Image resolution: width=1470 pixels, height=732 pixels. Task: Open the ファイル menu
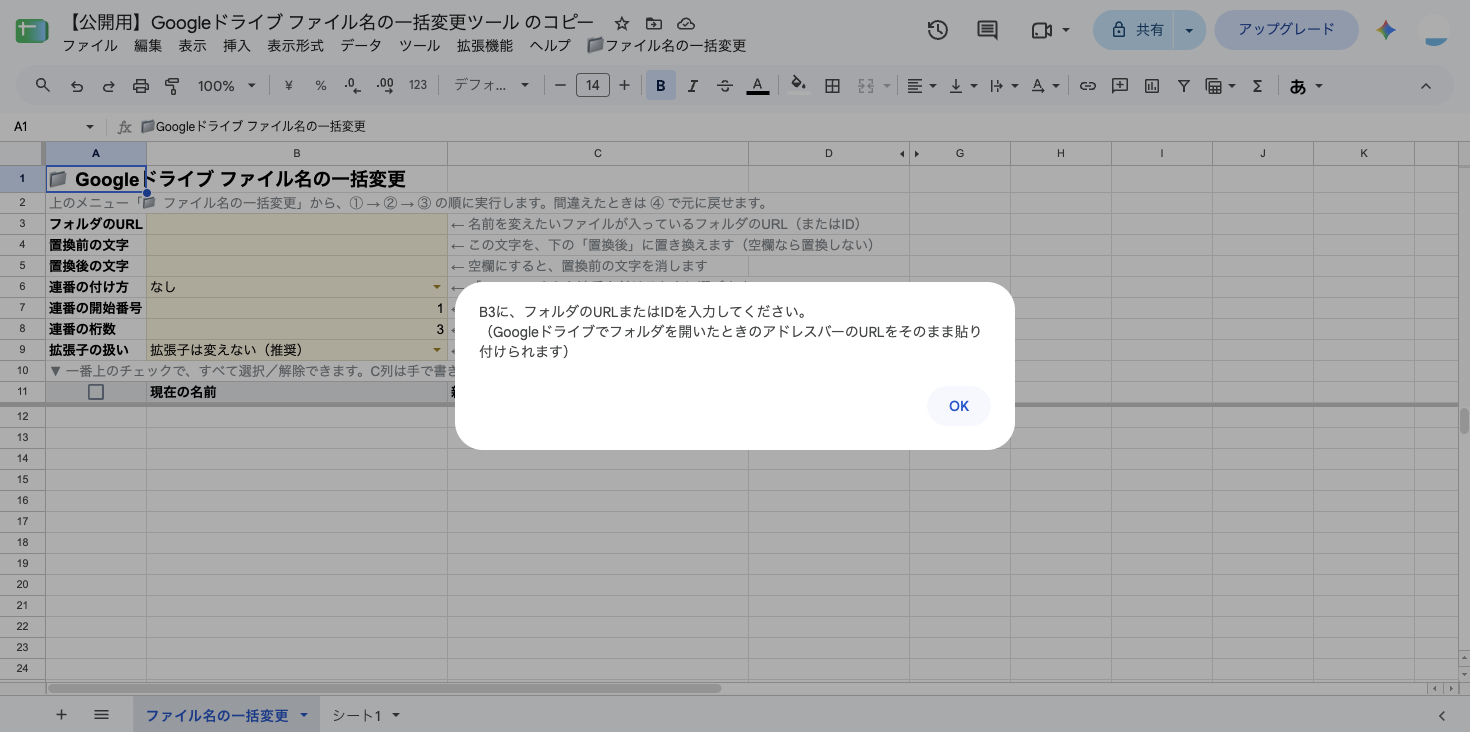pos(90,46)
